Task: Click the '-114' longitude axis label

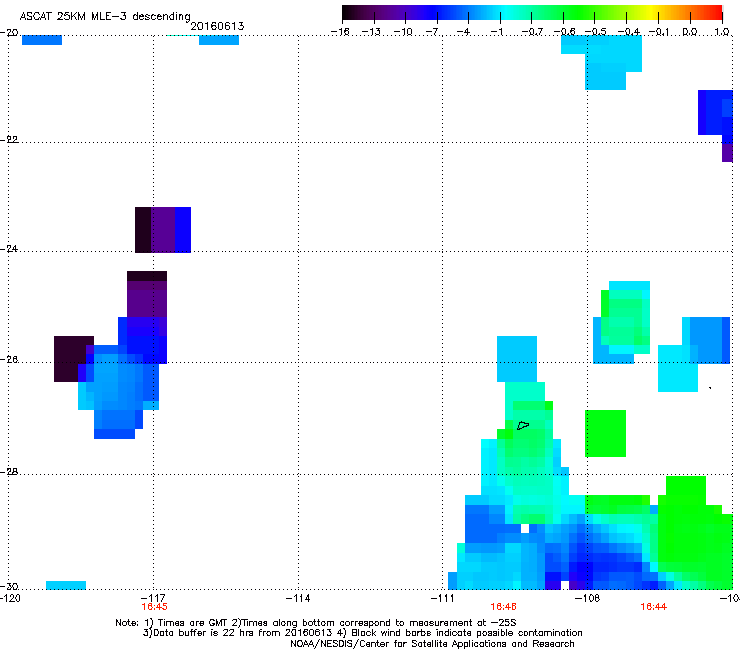Action: (298, 598)
